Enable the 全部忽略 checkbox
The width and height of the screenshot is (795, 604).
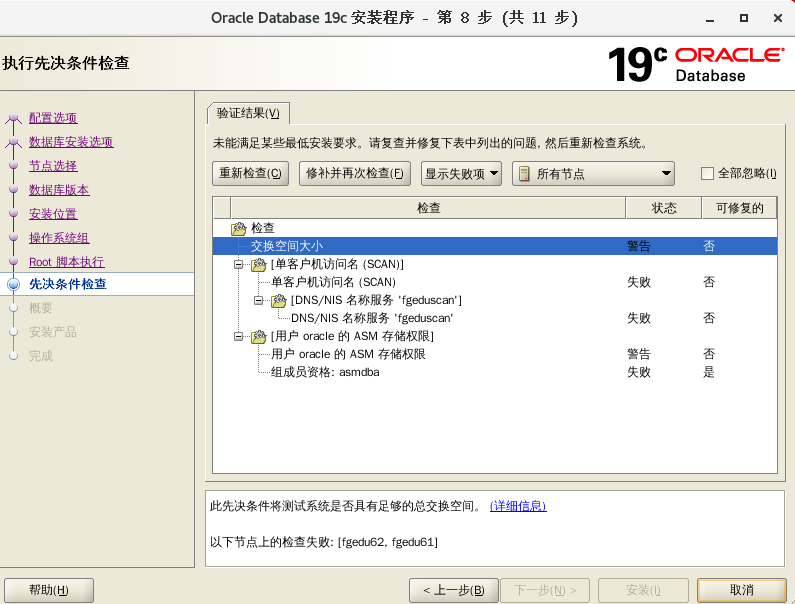click(x=707, y=173)
